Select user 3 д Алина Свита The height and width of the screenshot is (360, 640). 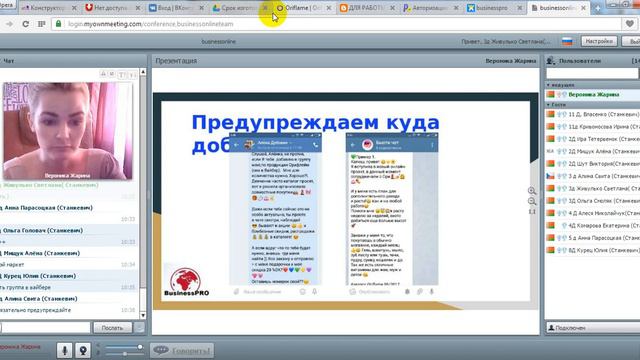(593, 176)
